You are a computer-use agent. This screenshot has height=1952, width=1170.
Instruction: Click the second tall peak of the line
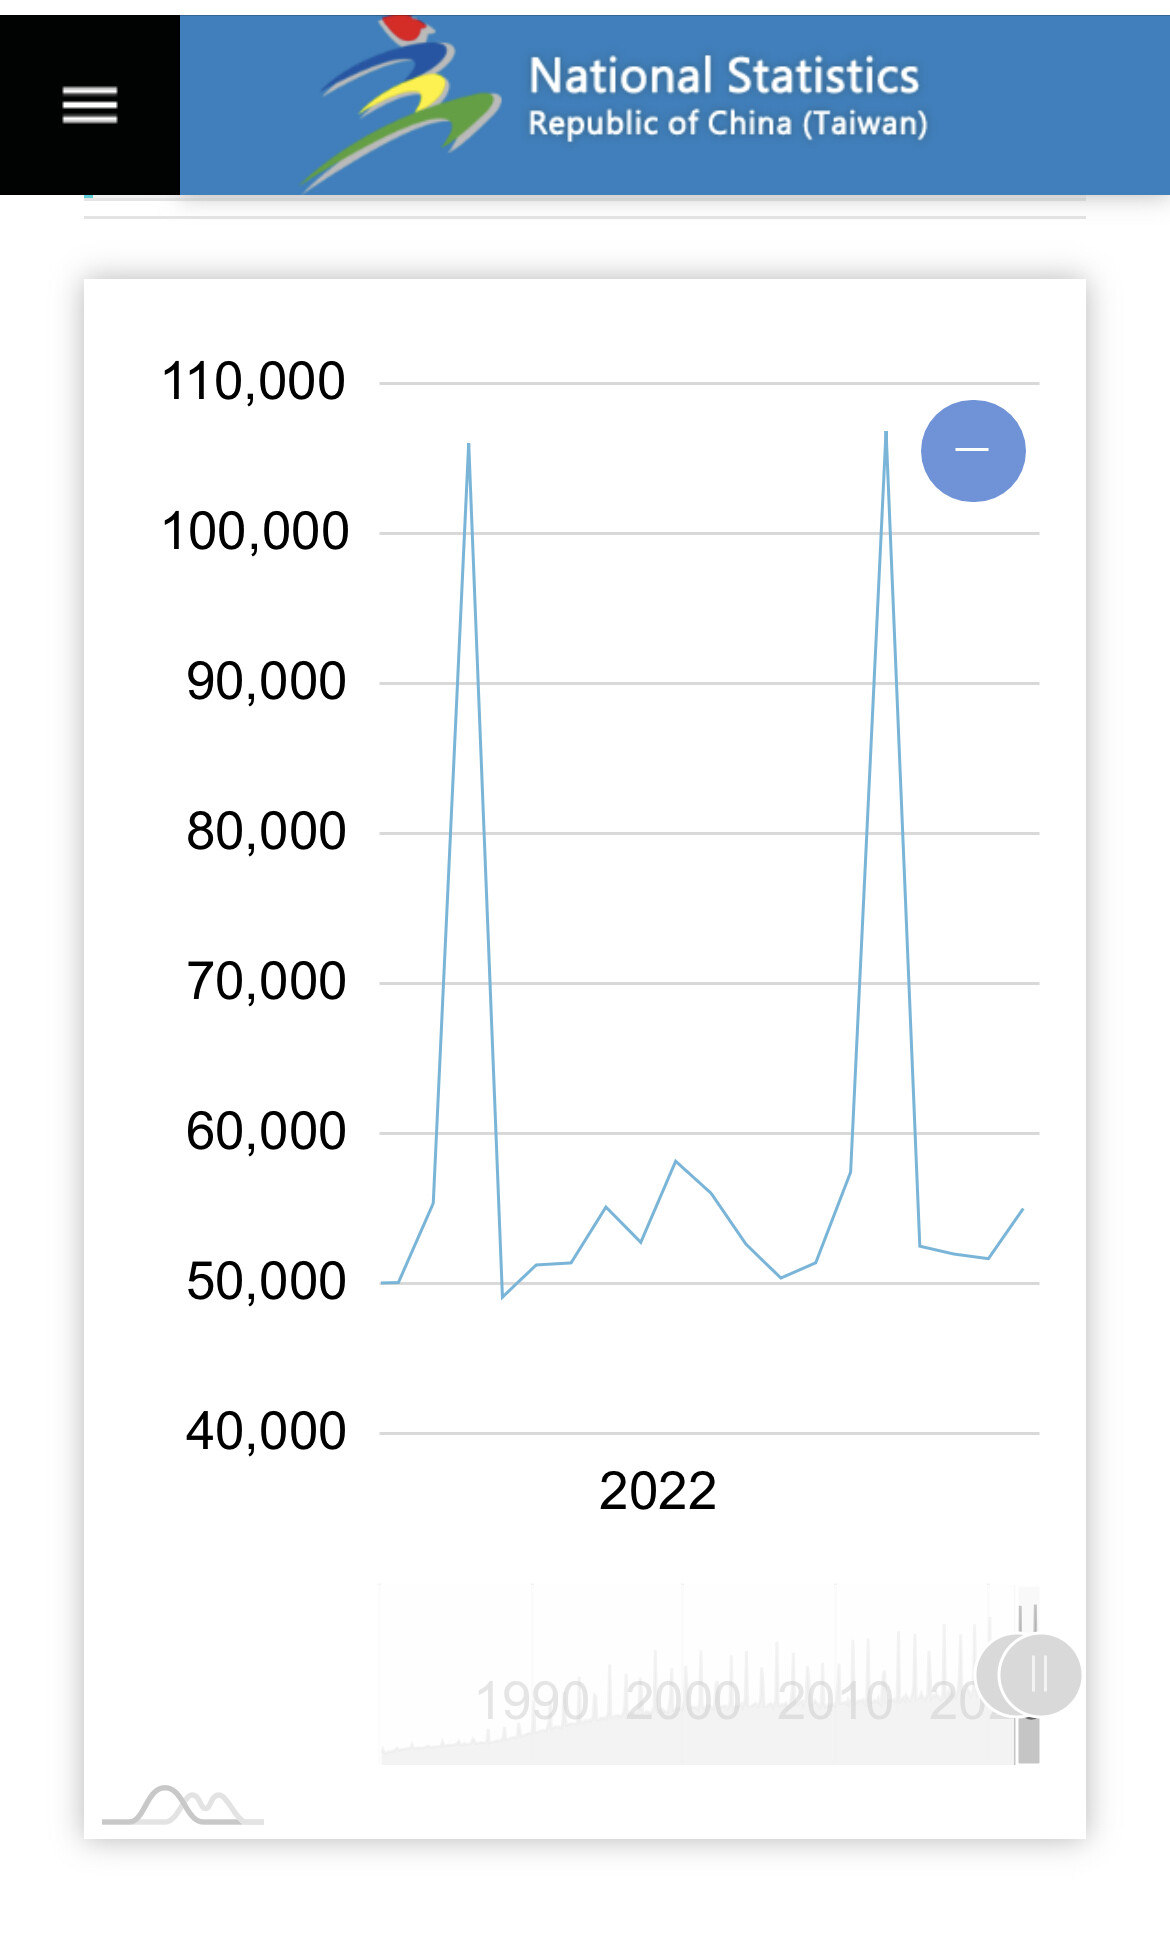[886, 434]
